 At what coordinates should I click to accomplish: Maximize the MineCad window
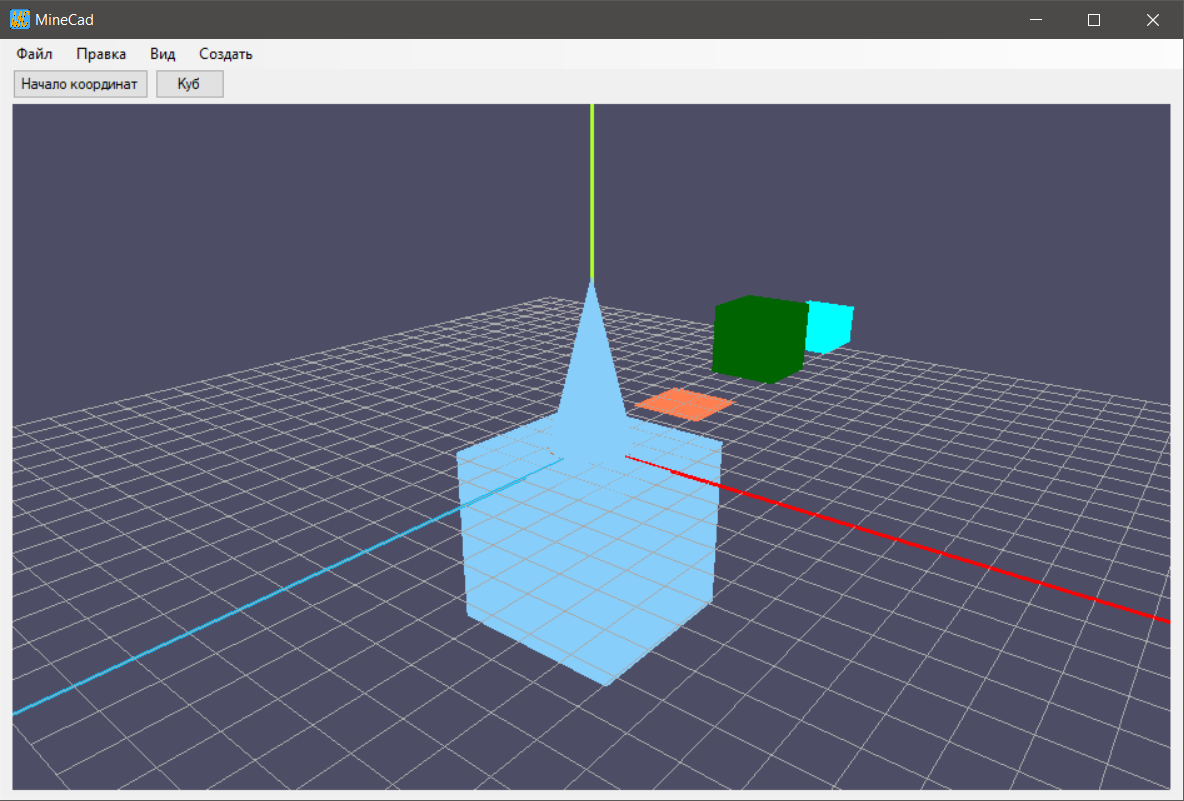(x=1093, y=20)
